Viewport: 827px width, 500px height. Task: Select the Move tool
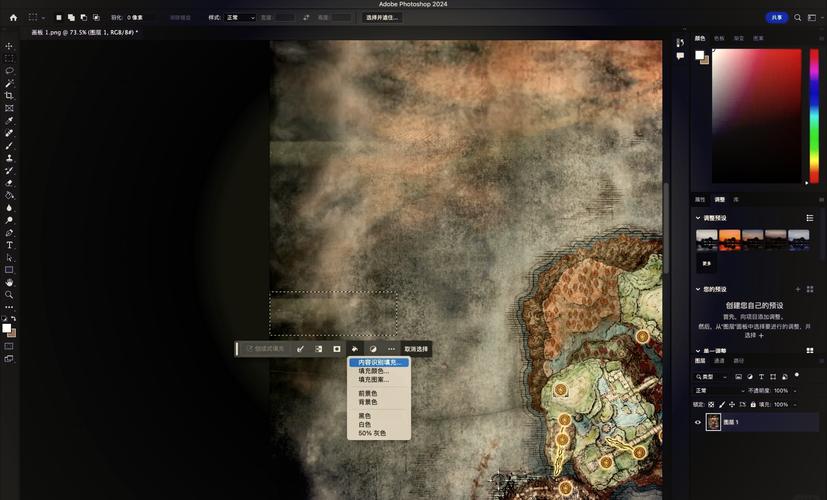pyautogui.click(x=9, y=46)
